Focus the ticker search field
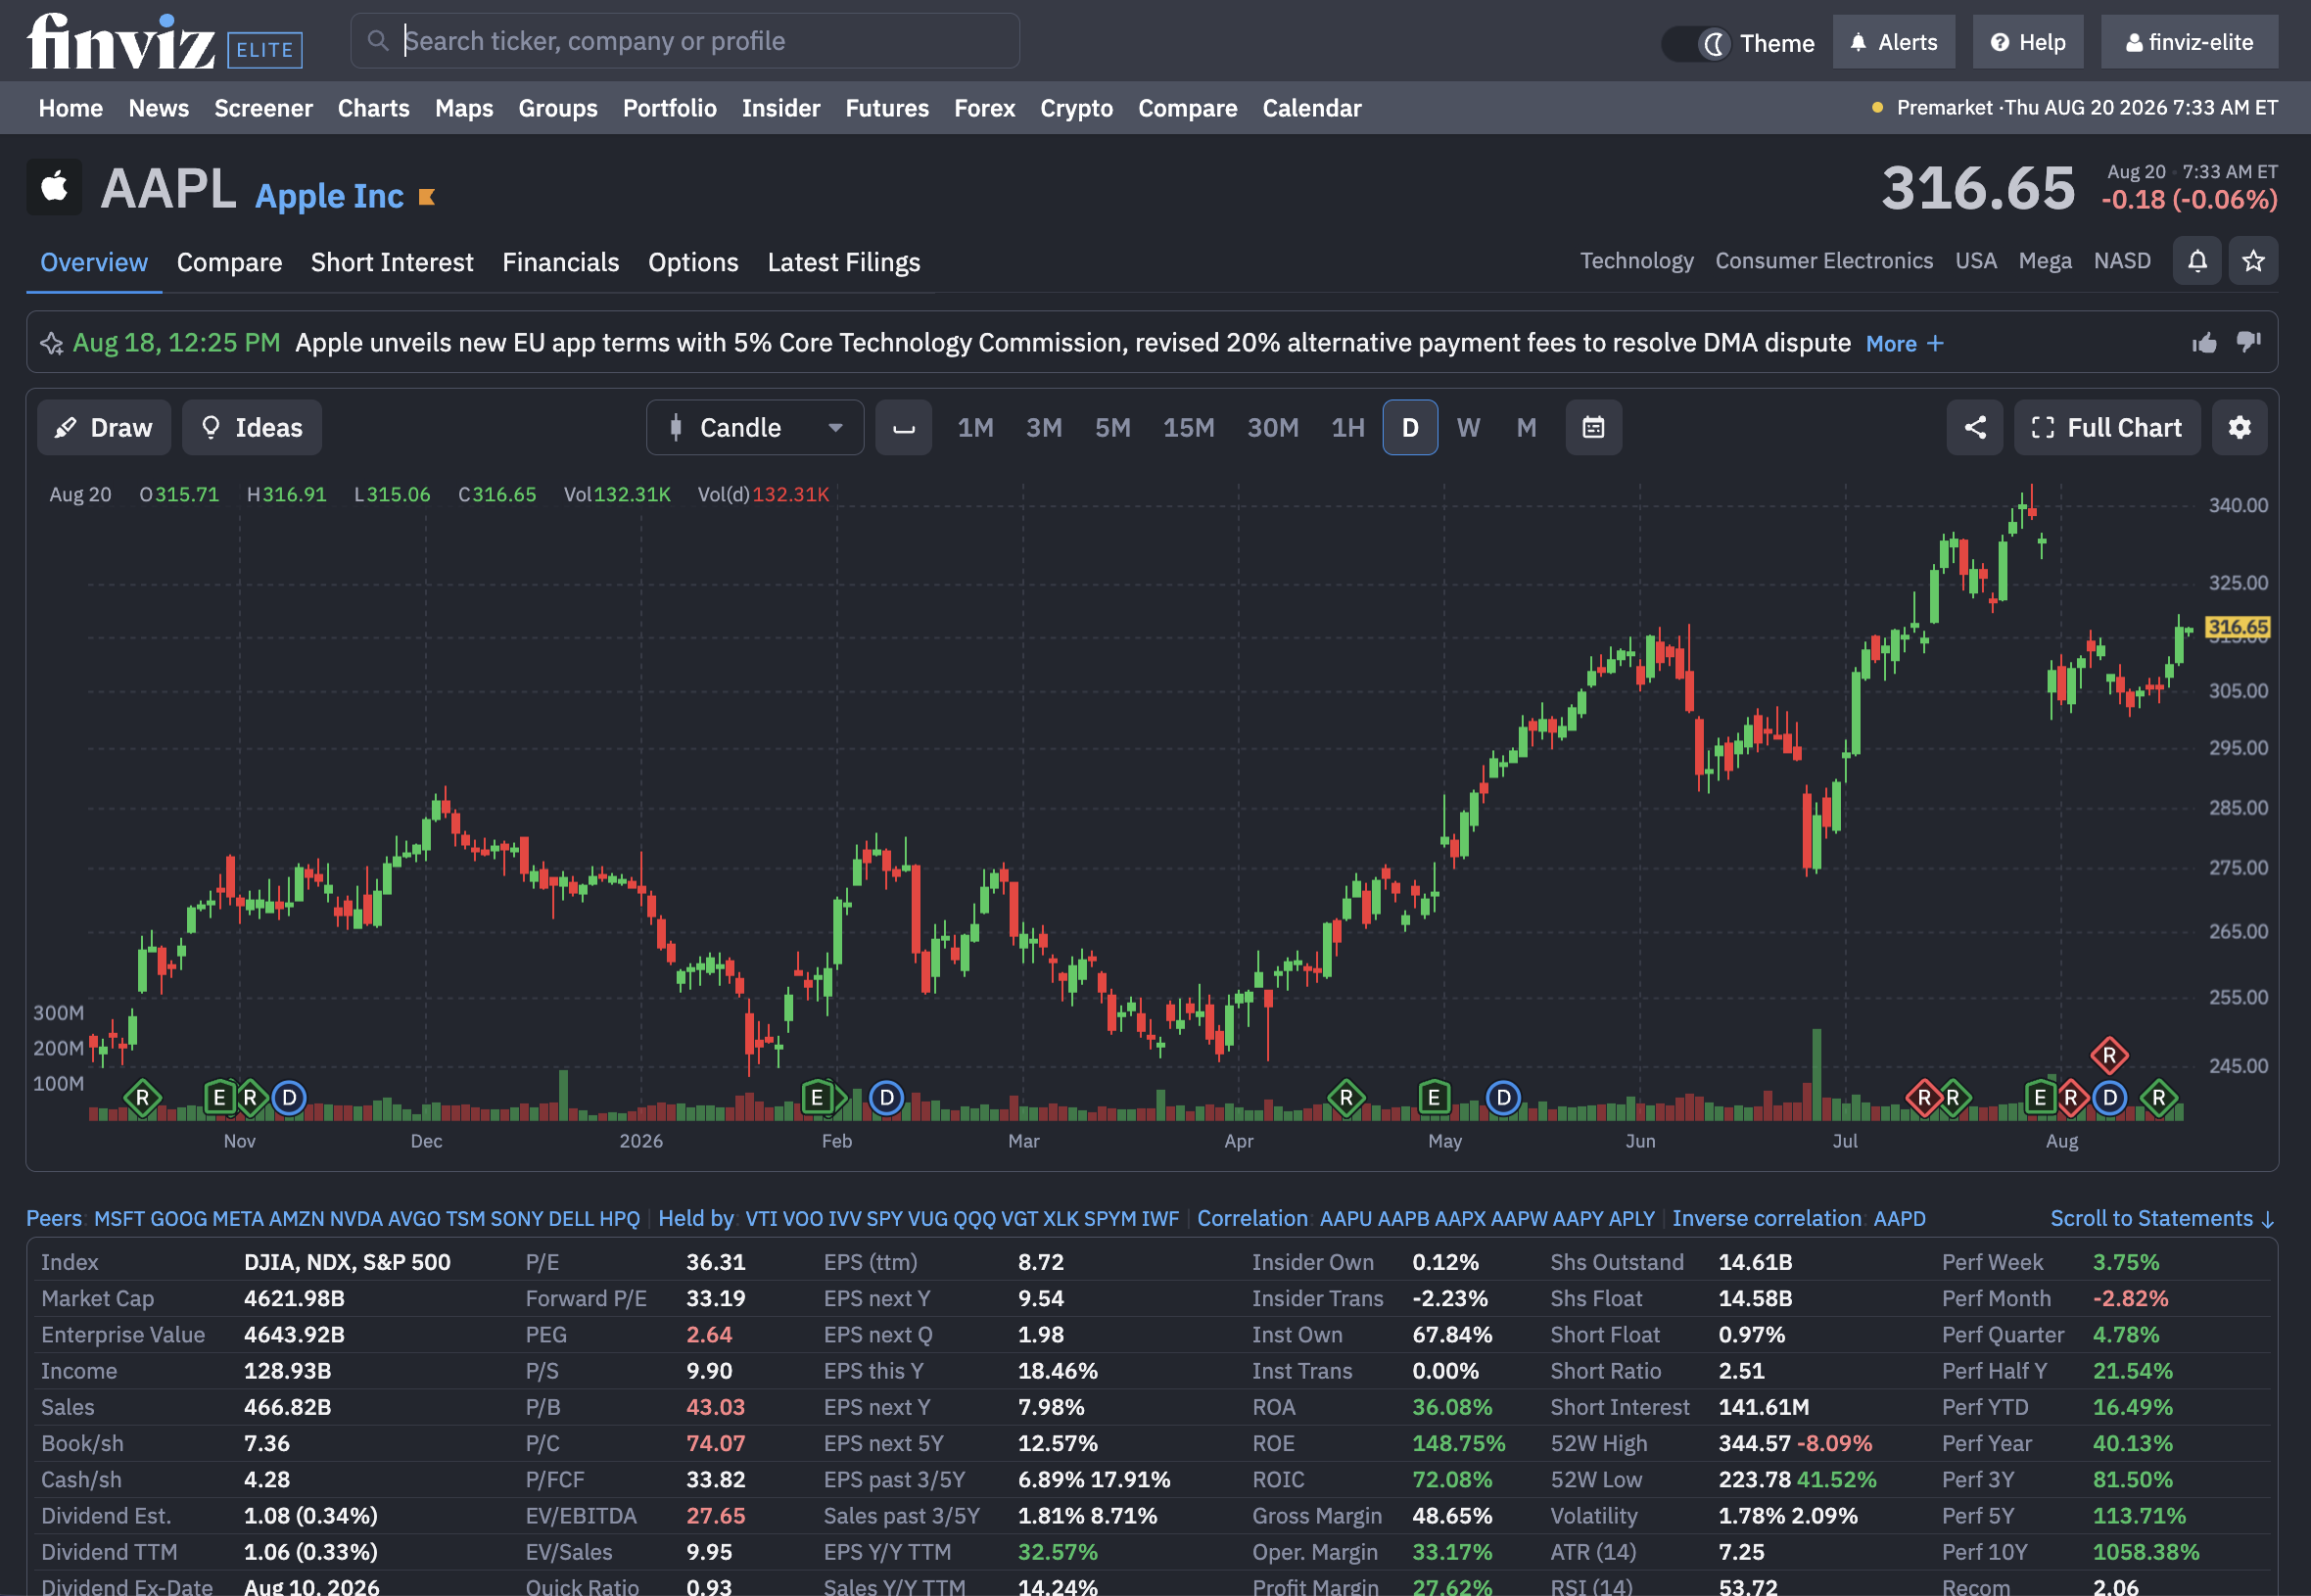The image size is (2311, 1596). [x=685, y=41]
